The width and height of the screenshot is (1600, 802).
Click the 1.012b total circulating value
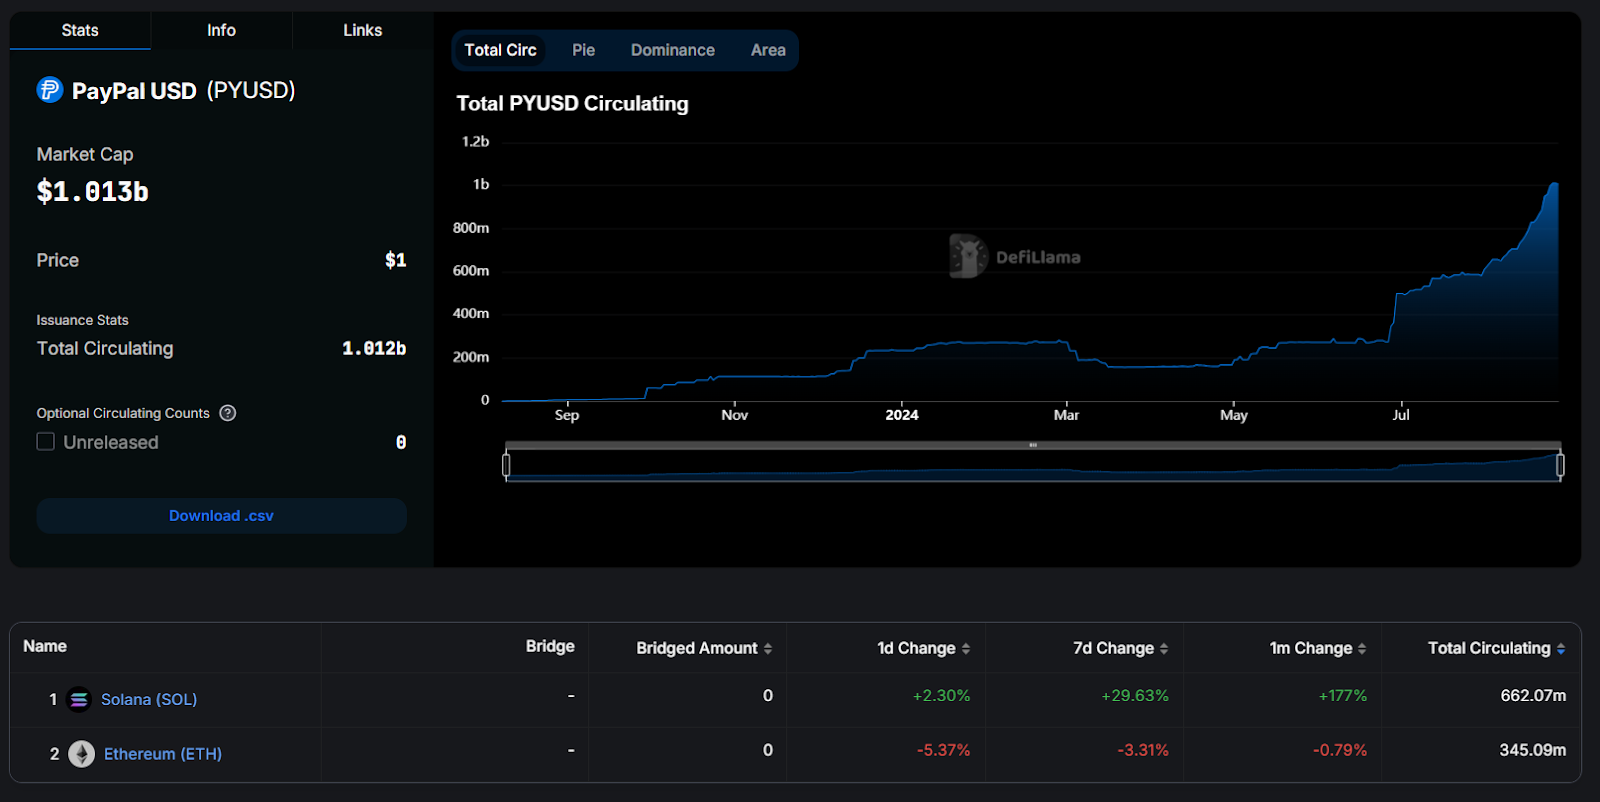click(374, 349)
